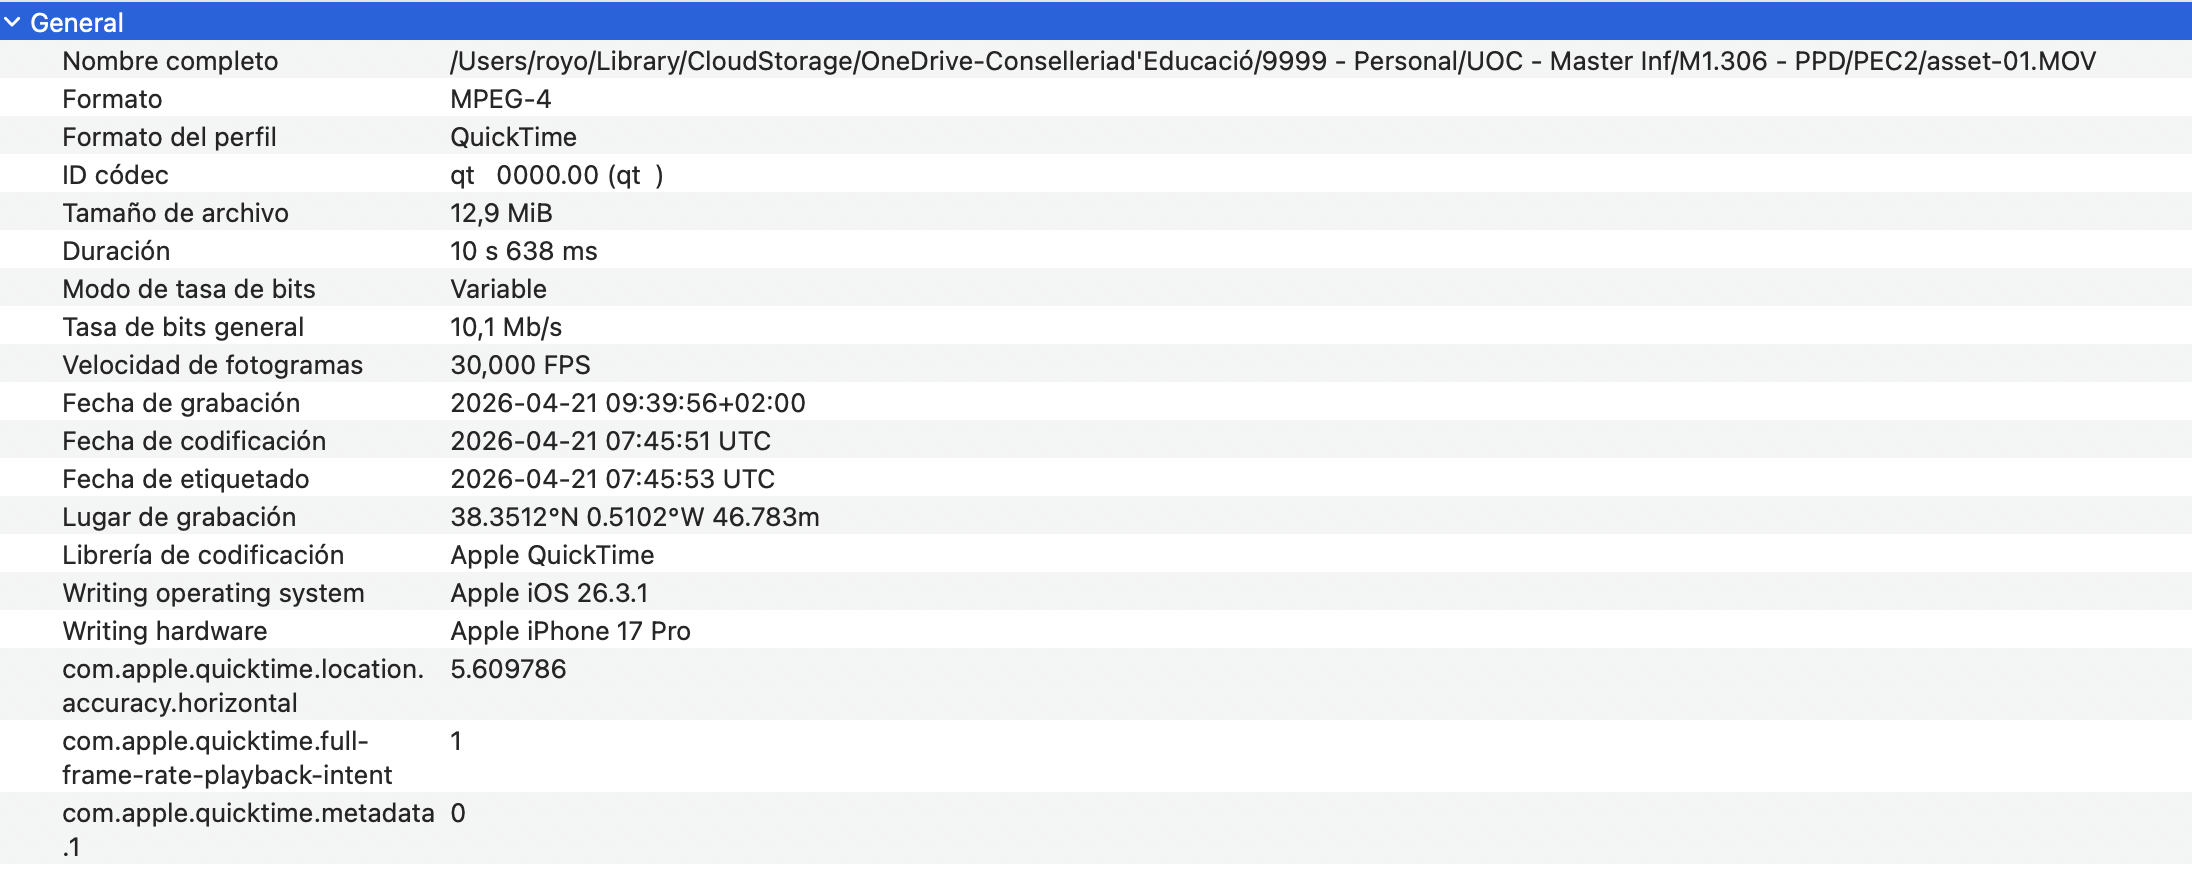Select the Fecha de grabación row label
Screen dimensions: 2192x874
coord(181,403)
